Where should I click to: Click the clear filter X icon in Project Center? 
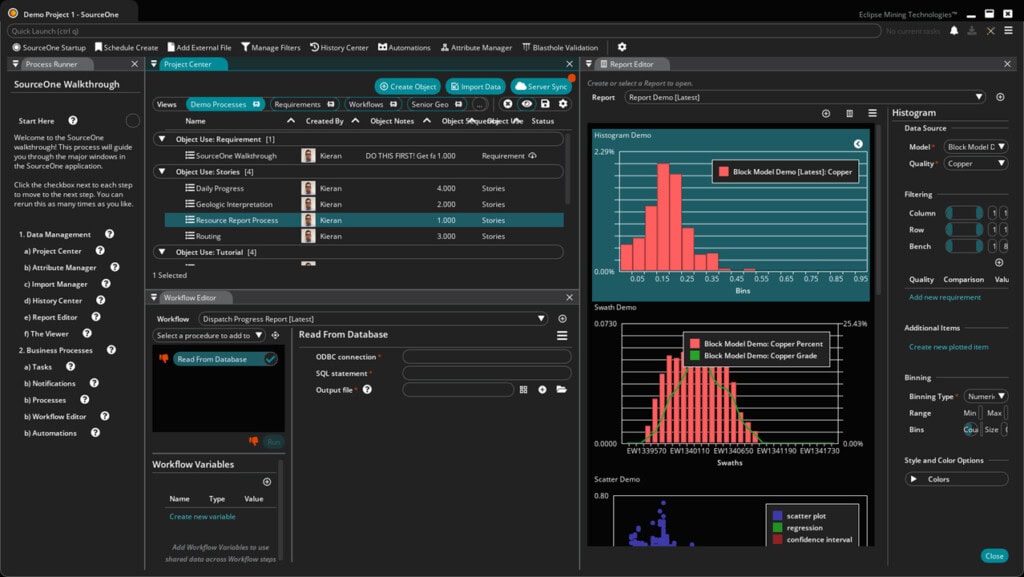click(x=507, y=104)
